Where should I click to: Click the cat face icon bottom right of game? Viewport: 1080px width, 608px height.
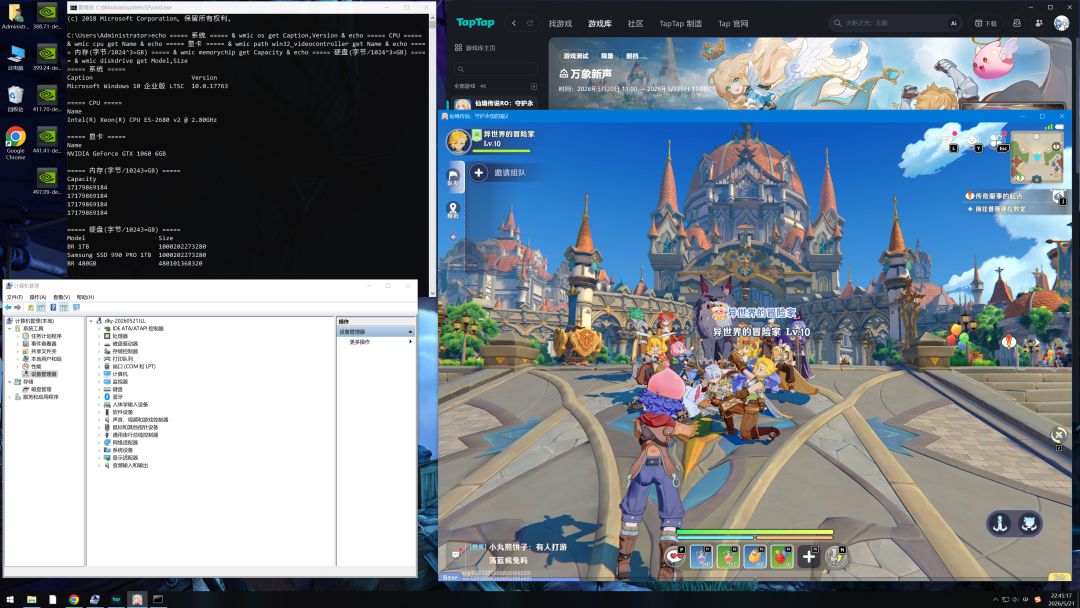[x=1029, y=524]
